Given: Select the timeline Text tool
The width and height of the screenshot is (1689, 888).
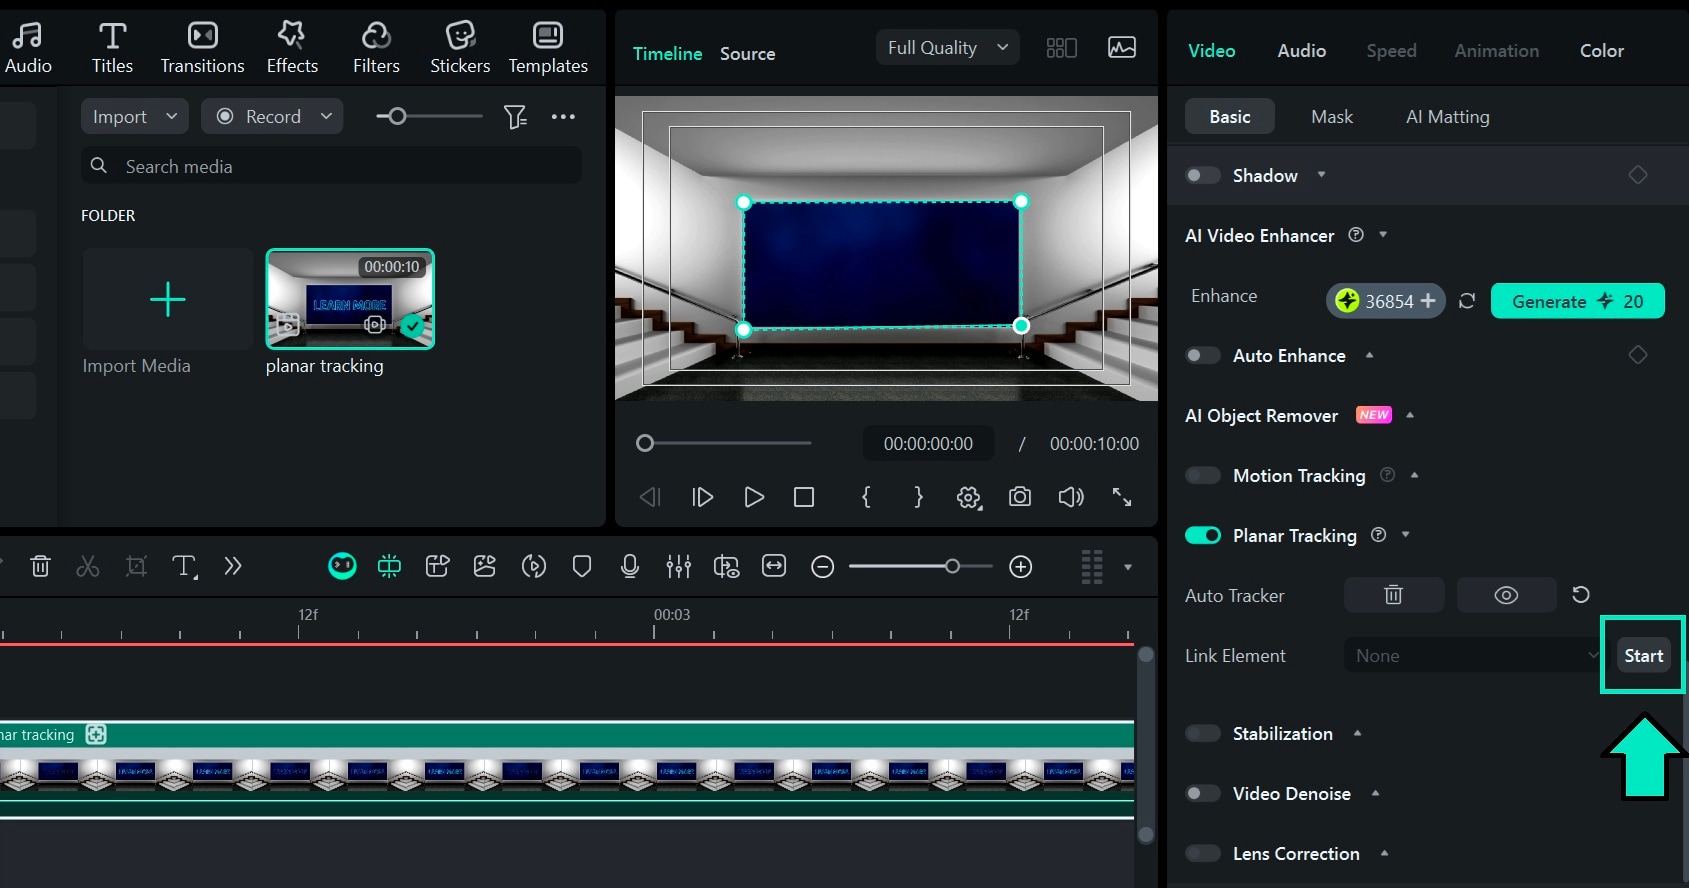Looking at the screenshot, I should click(184, 567).
